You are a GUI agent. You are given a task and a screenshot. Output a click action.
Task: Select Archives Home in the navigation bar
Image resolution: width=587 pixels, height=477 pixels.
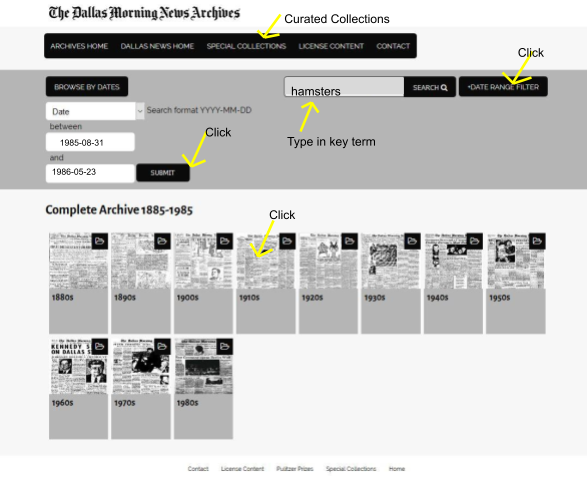coord(79,46)
